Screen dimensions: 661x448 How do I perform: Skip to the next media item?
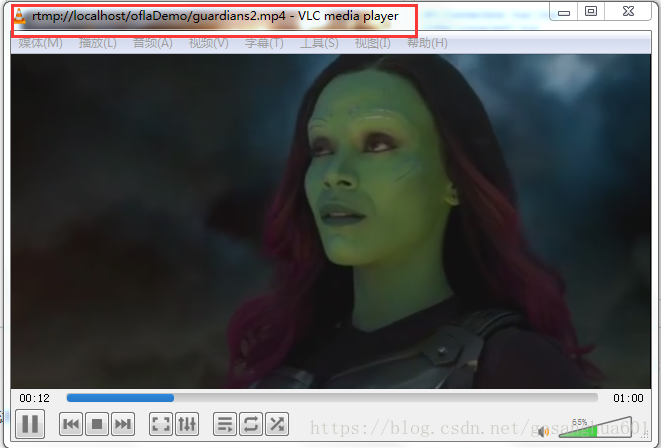pos(123,424)
